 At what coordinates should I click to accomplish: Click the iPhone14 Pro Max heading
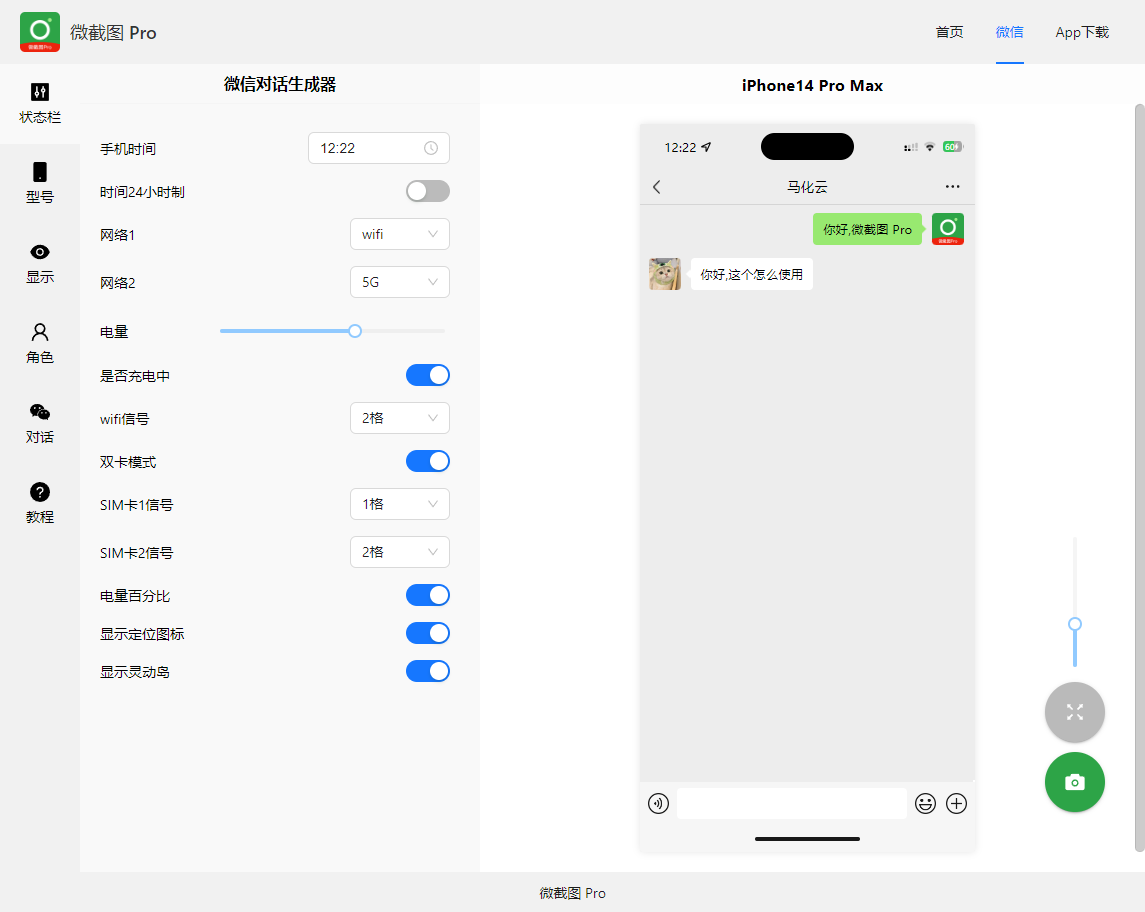(x=812, y=85)
